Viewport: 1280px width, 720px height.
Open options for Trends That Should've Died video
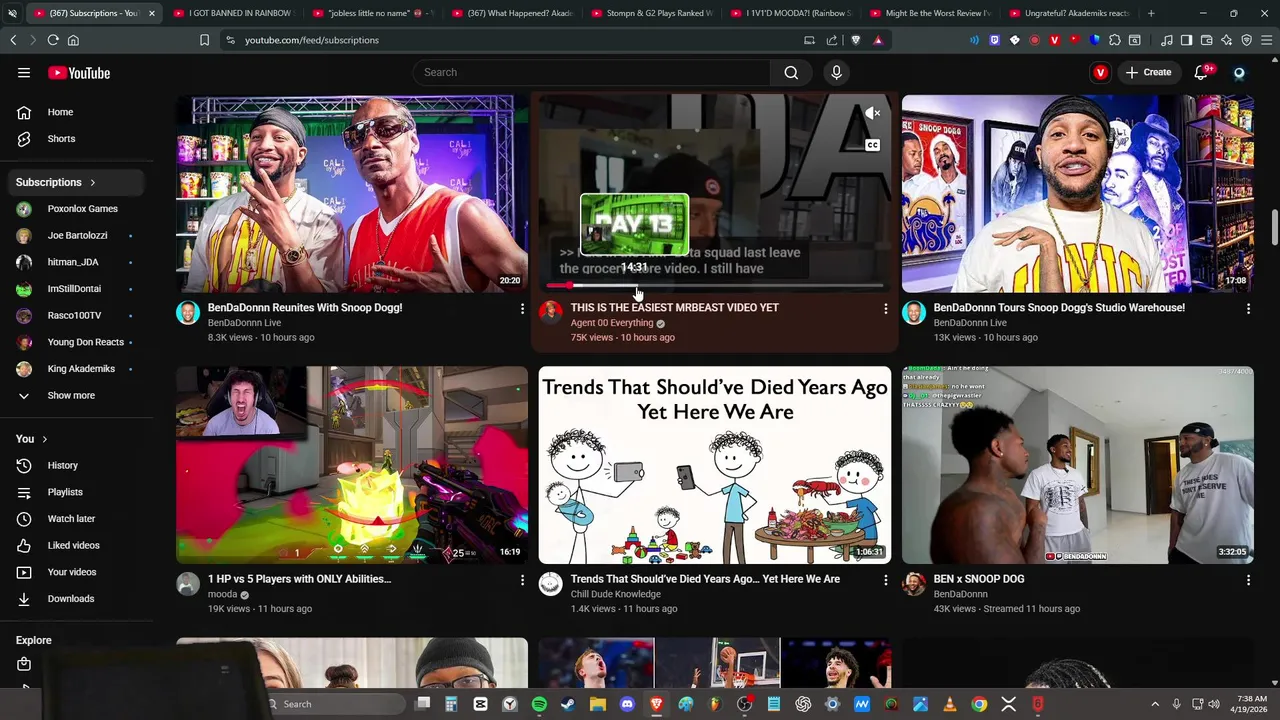[x=885, y=580]
